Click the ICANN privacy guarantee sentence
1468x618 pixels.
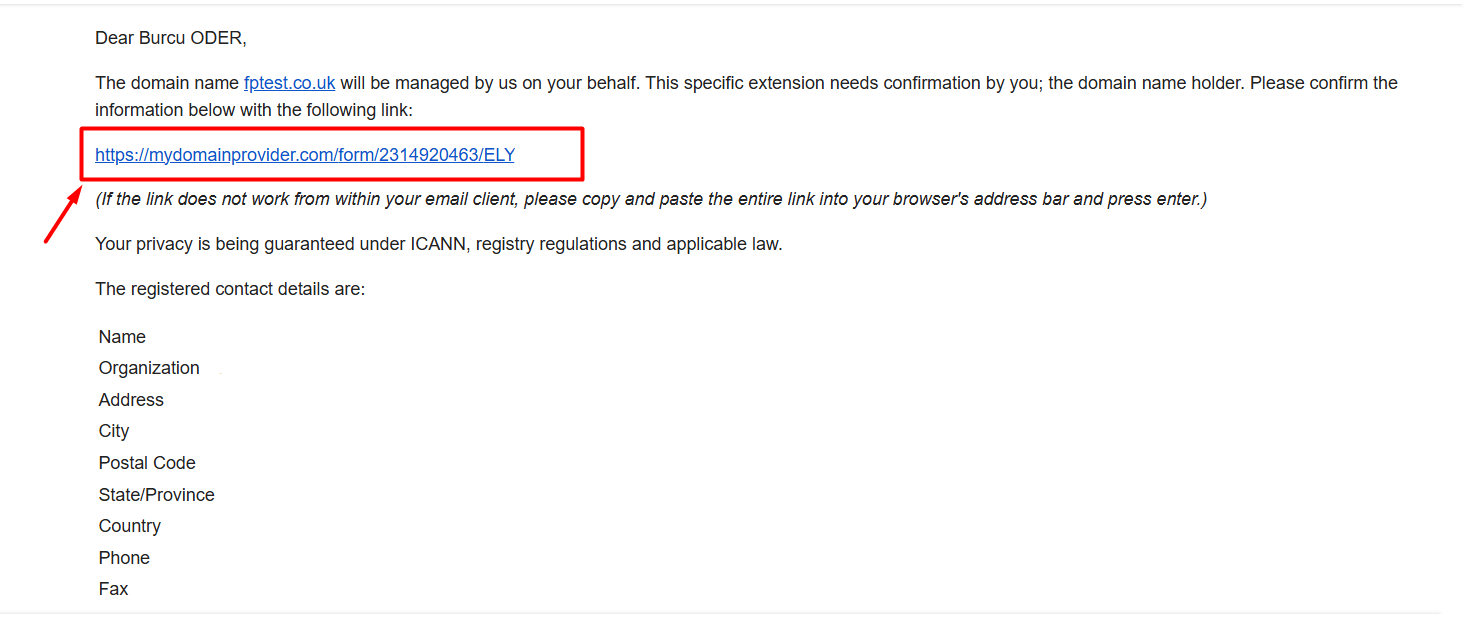[438, 244]
